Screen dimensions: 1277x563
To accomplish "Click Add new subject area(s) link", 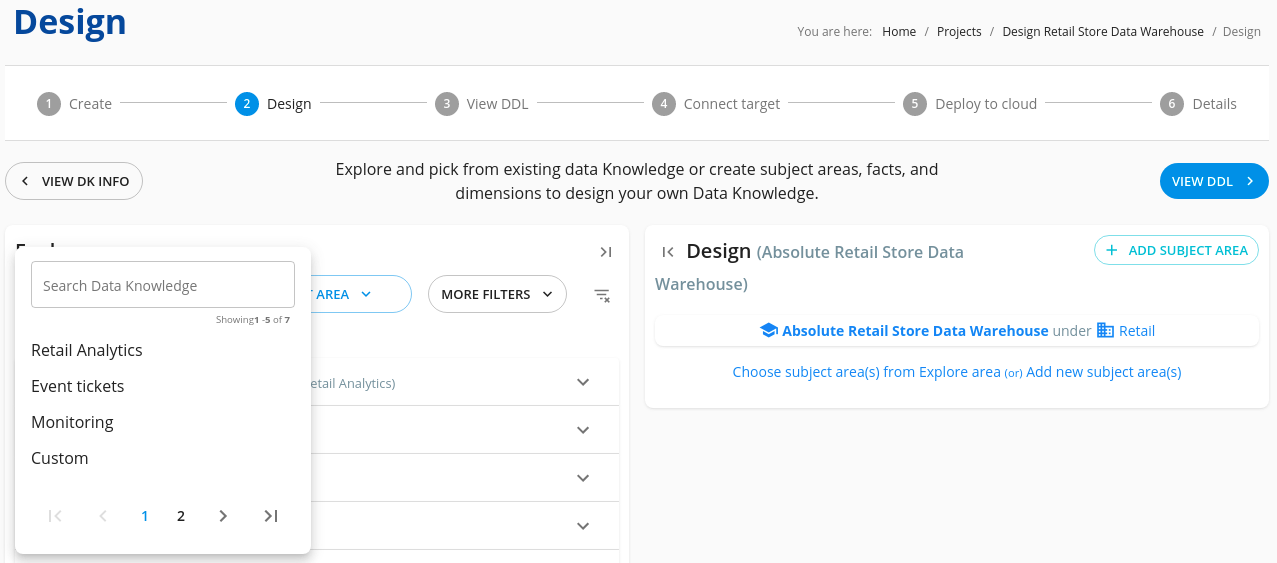I will coord(1104,372).
